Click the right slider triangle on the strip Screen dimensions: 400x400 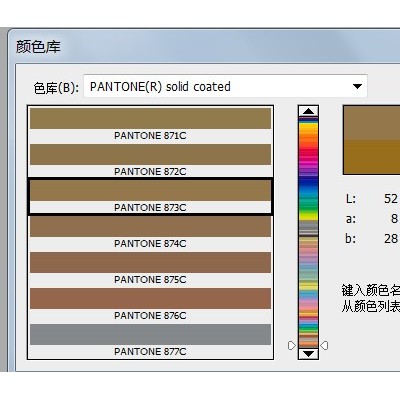click(324, 345)
